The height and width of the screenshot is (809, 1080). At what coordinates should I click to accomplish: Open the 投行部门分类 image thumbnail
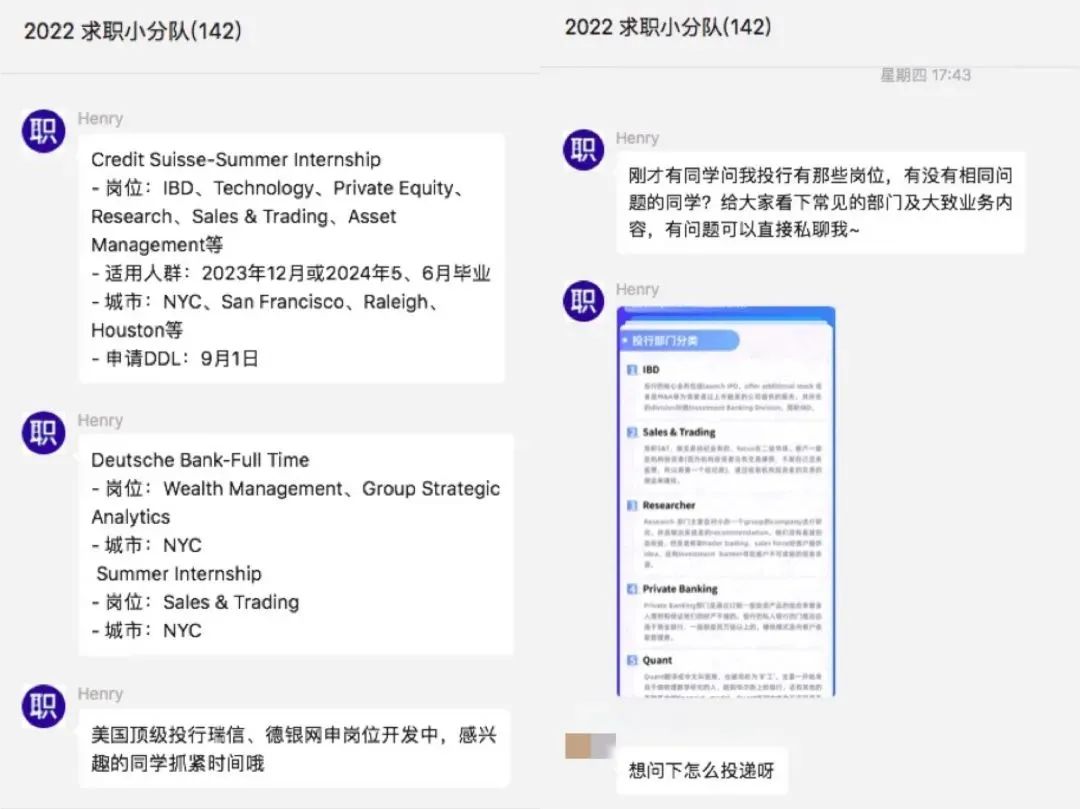(x=726, y=502)
